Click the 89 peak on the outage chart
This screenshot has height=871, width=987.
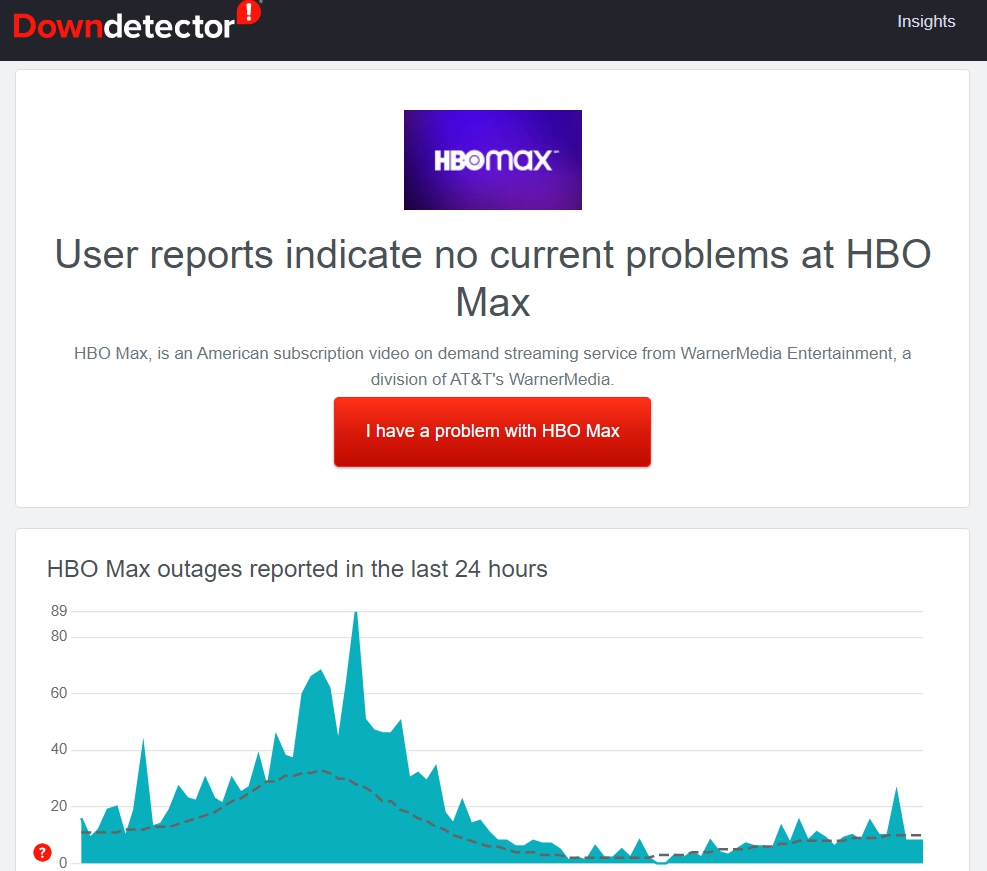tap(356, 613)
